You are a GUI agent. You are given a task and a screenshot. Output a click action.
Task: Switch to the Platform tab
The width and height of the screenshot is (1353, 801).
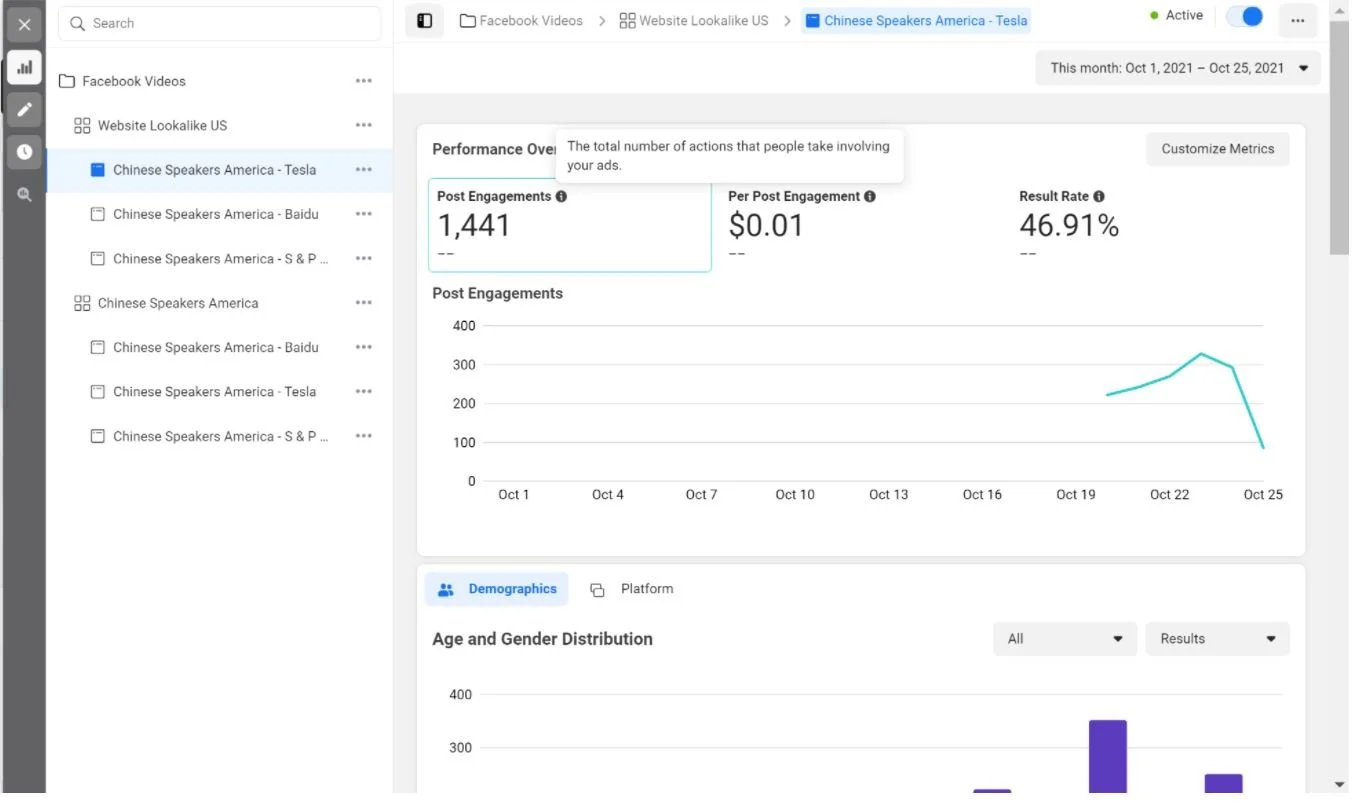tap(632, 589)
